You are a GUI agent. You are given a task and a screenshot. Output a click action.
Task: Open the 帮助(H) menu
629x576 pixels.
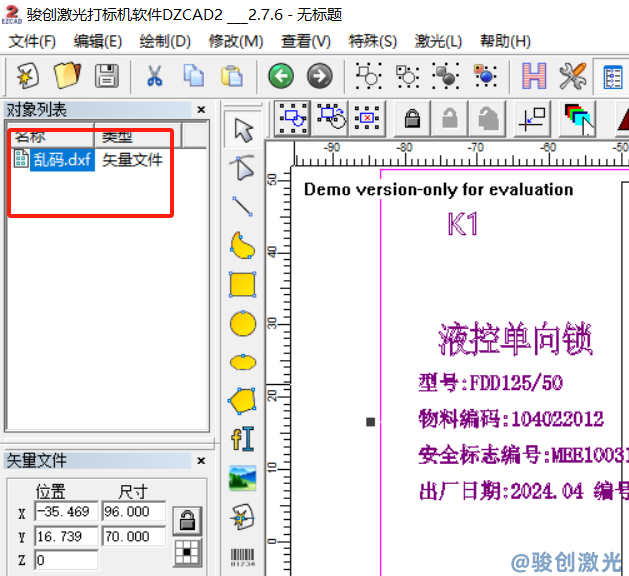(505, 41)
